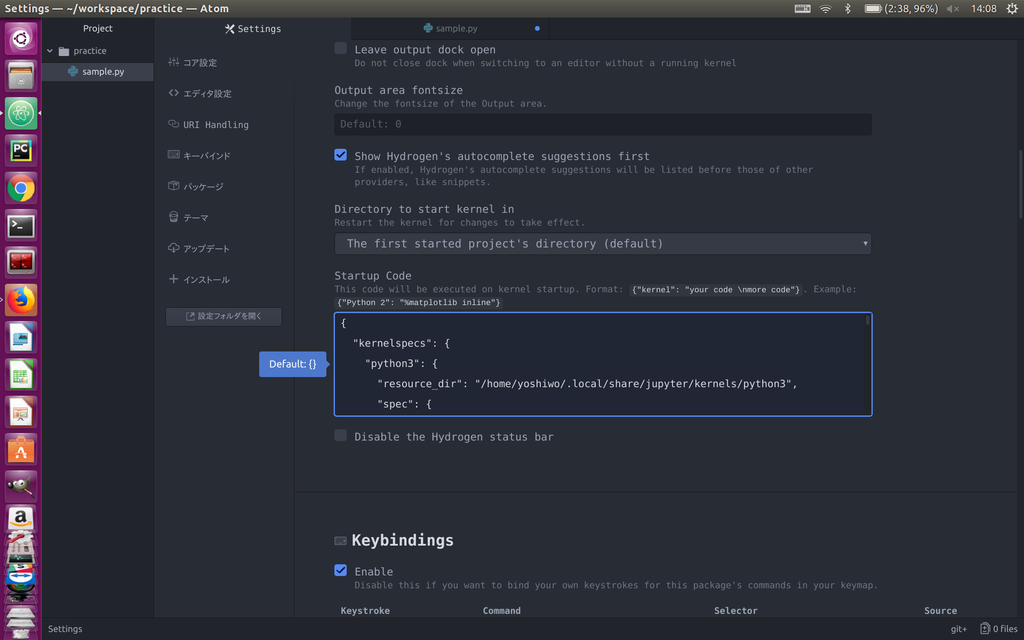Click the 設定フォルダを開く button

[x=224, y=316]
